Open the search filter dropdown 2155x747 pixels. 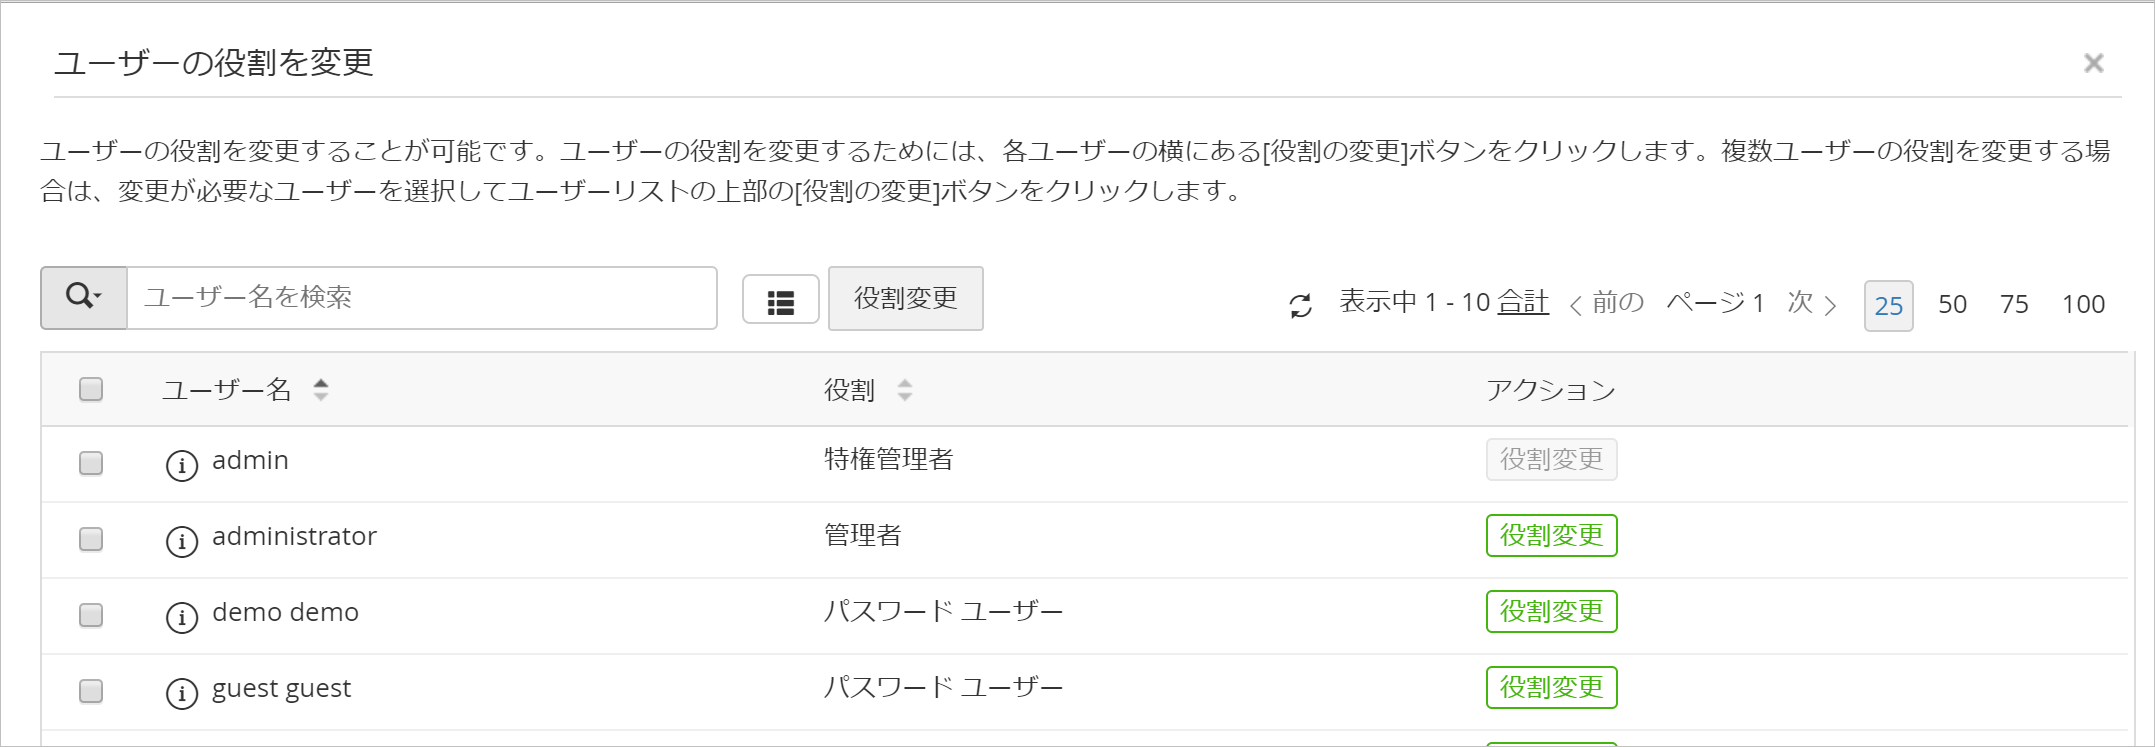coord(84,298)
